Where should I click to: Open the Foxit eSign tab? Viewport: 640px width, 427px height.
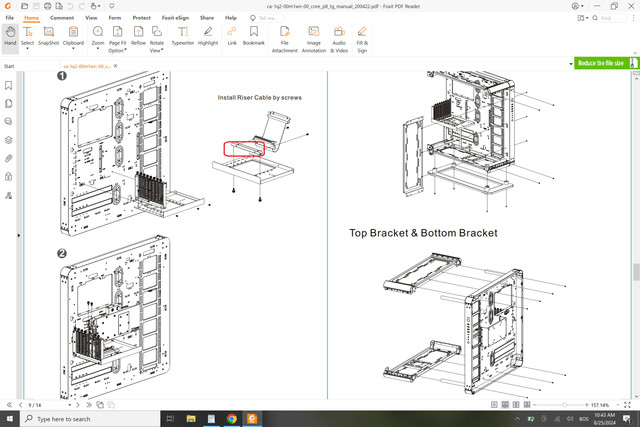point(175,18)
